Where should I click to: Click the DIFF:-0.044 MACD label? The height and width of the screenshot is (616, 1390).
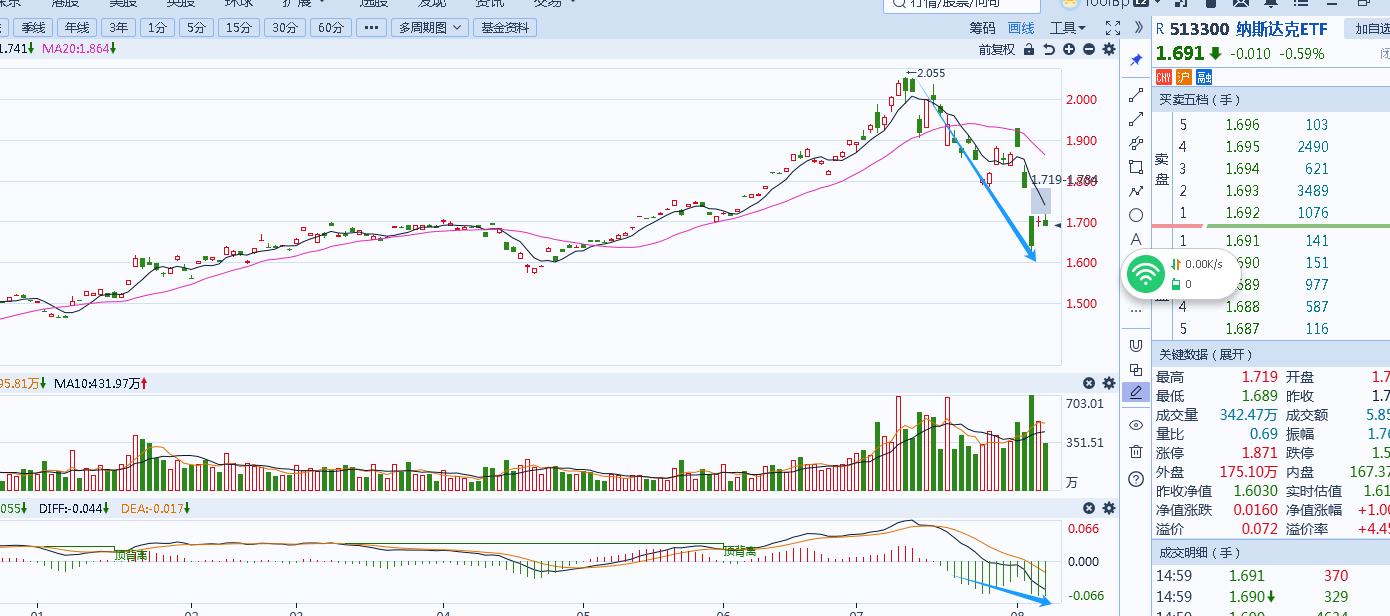73,508
